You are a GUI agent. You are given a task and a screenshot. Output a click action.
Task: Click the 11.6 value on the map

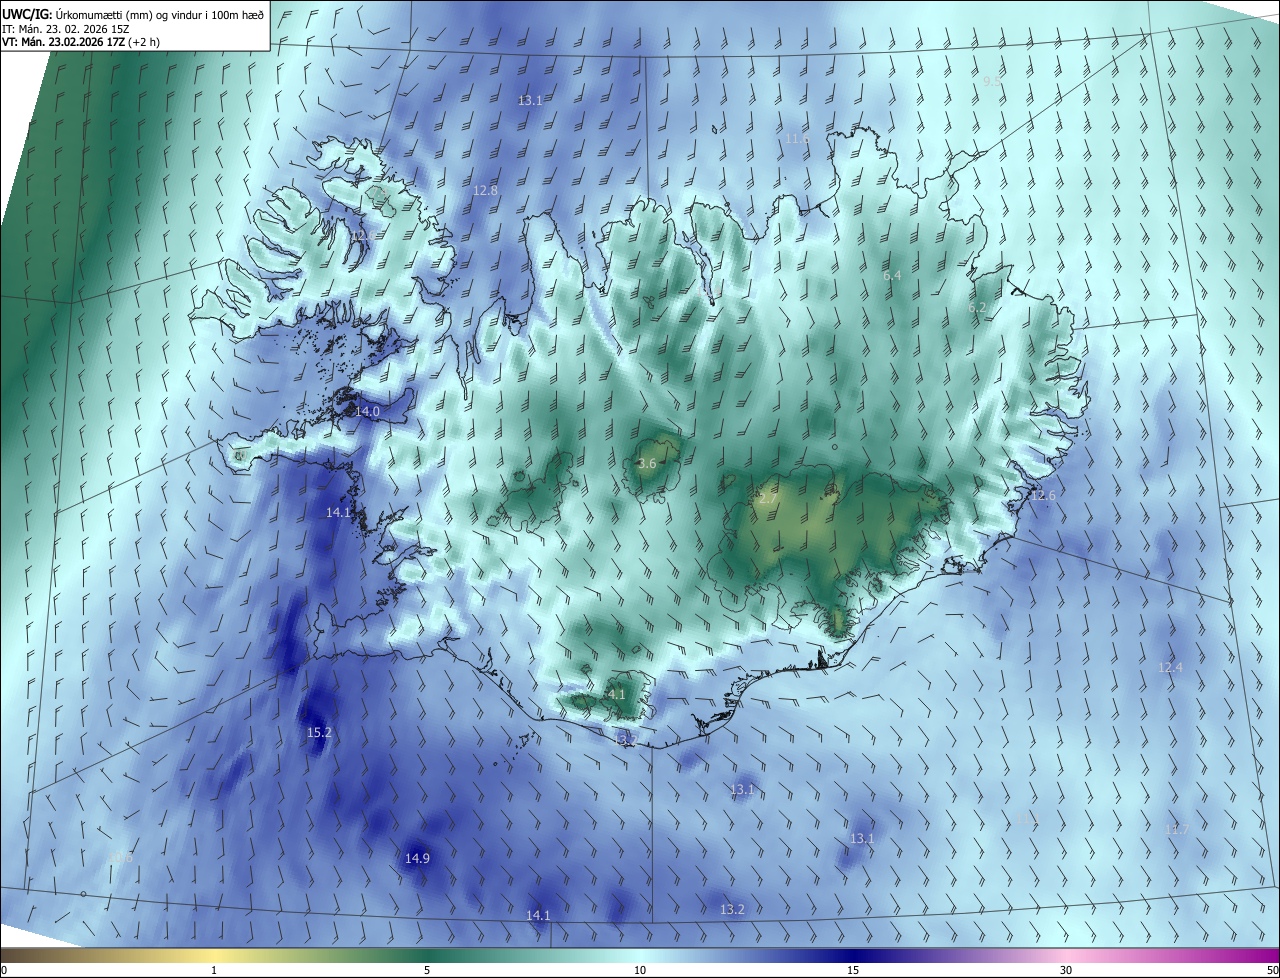[797, 139]
